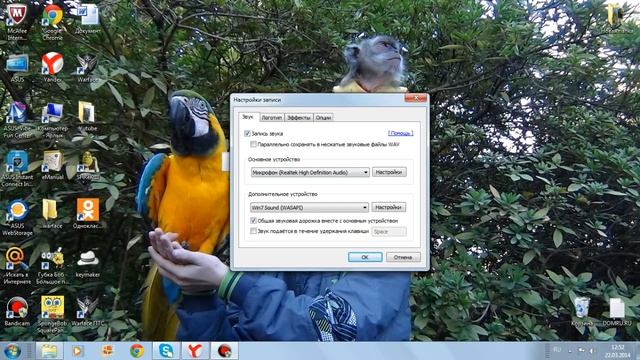Click the Skype icon in the taskbar
Screen dimensions: 640x360
(x=166, y=351)
